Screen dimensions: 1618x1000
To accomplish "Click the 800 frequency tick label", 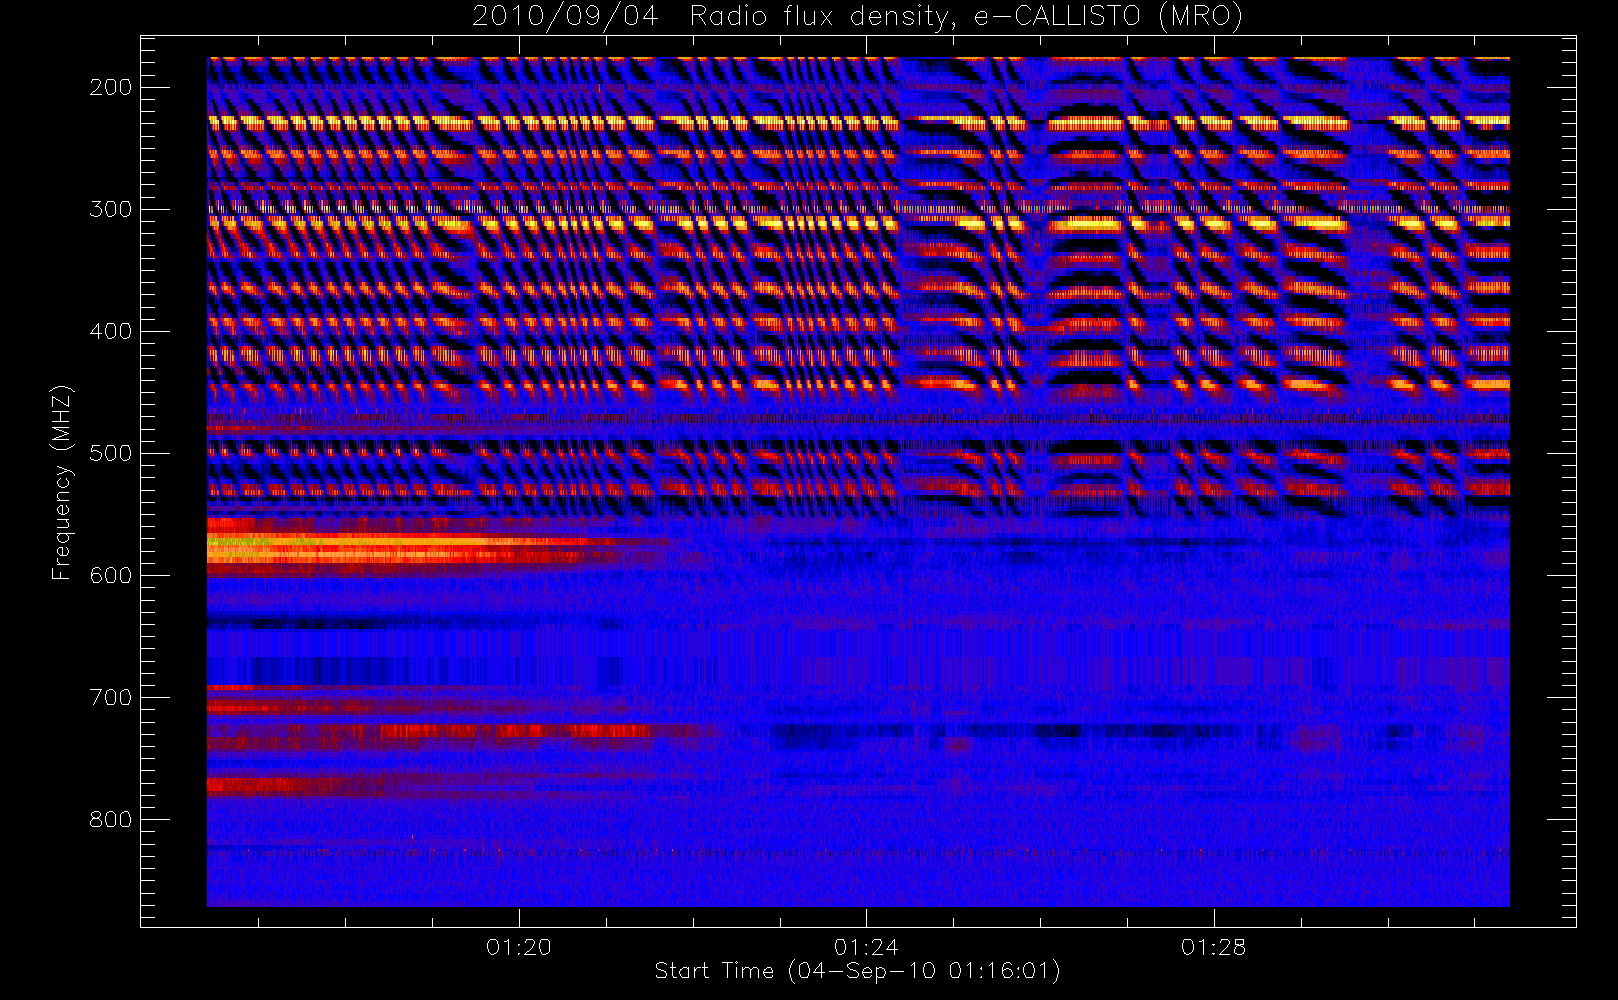I will pos(110,819).
